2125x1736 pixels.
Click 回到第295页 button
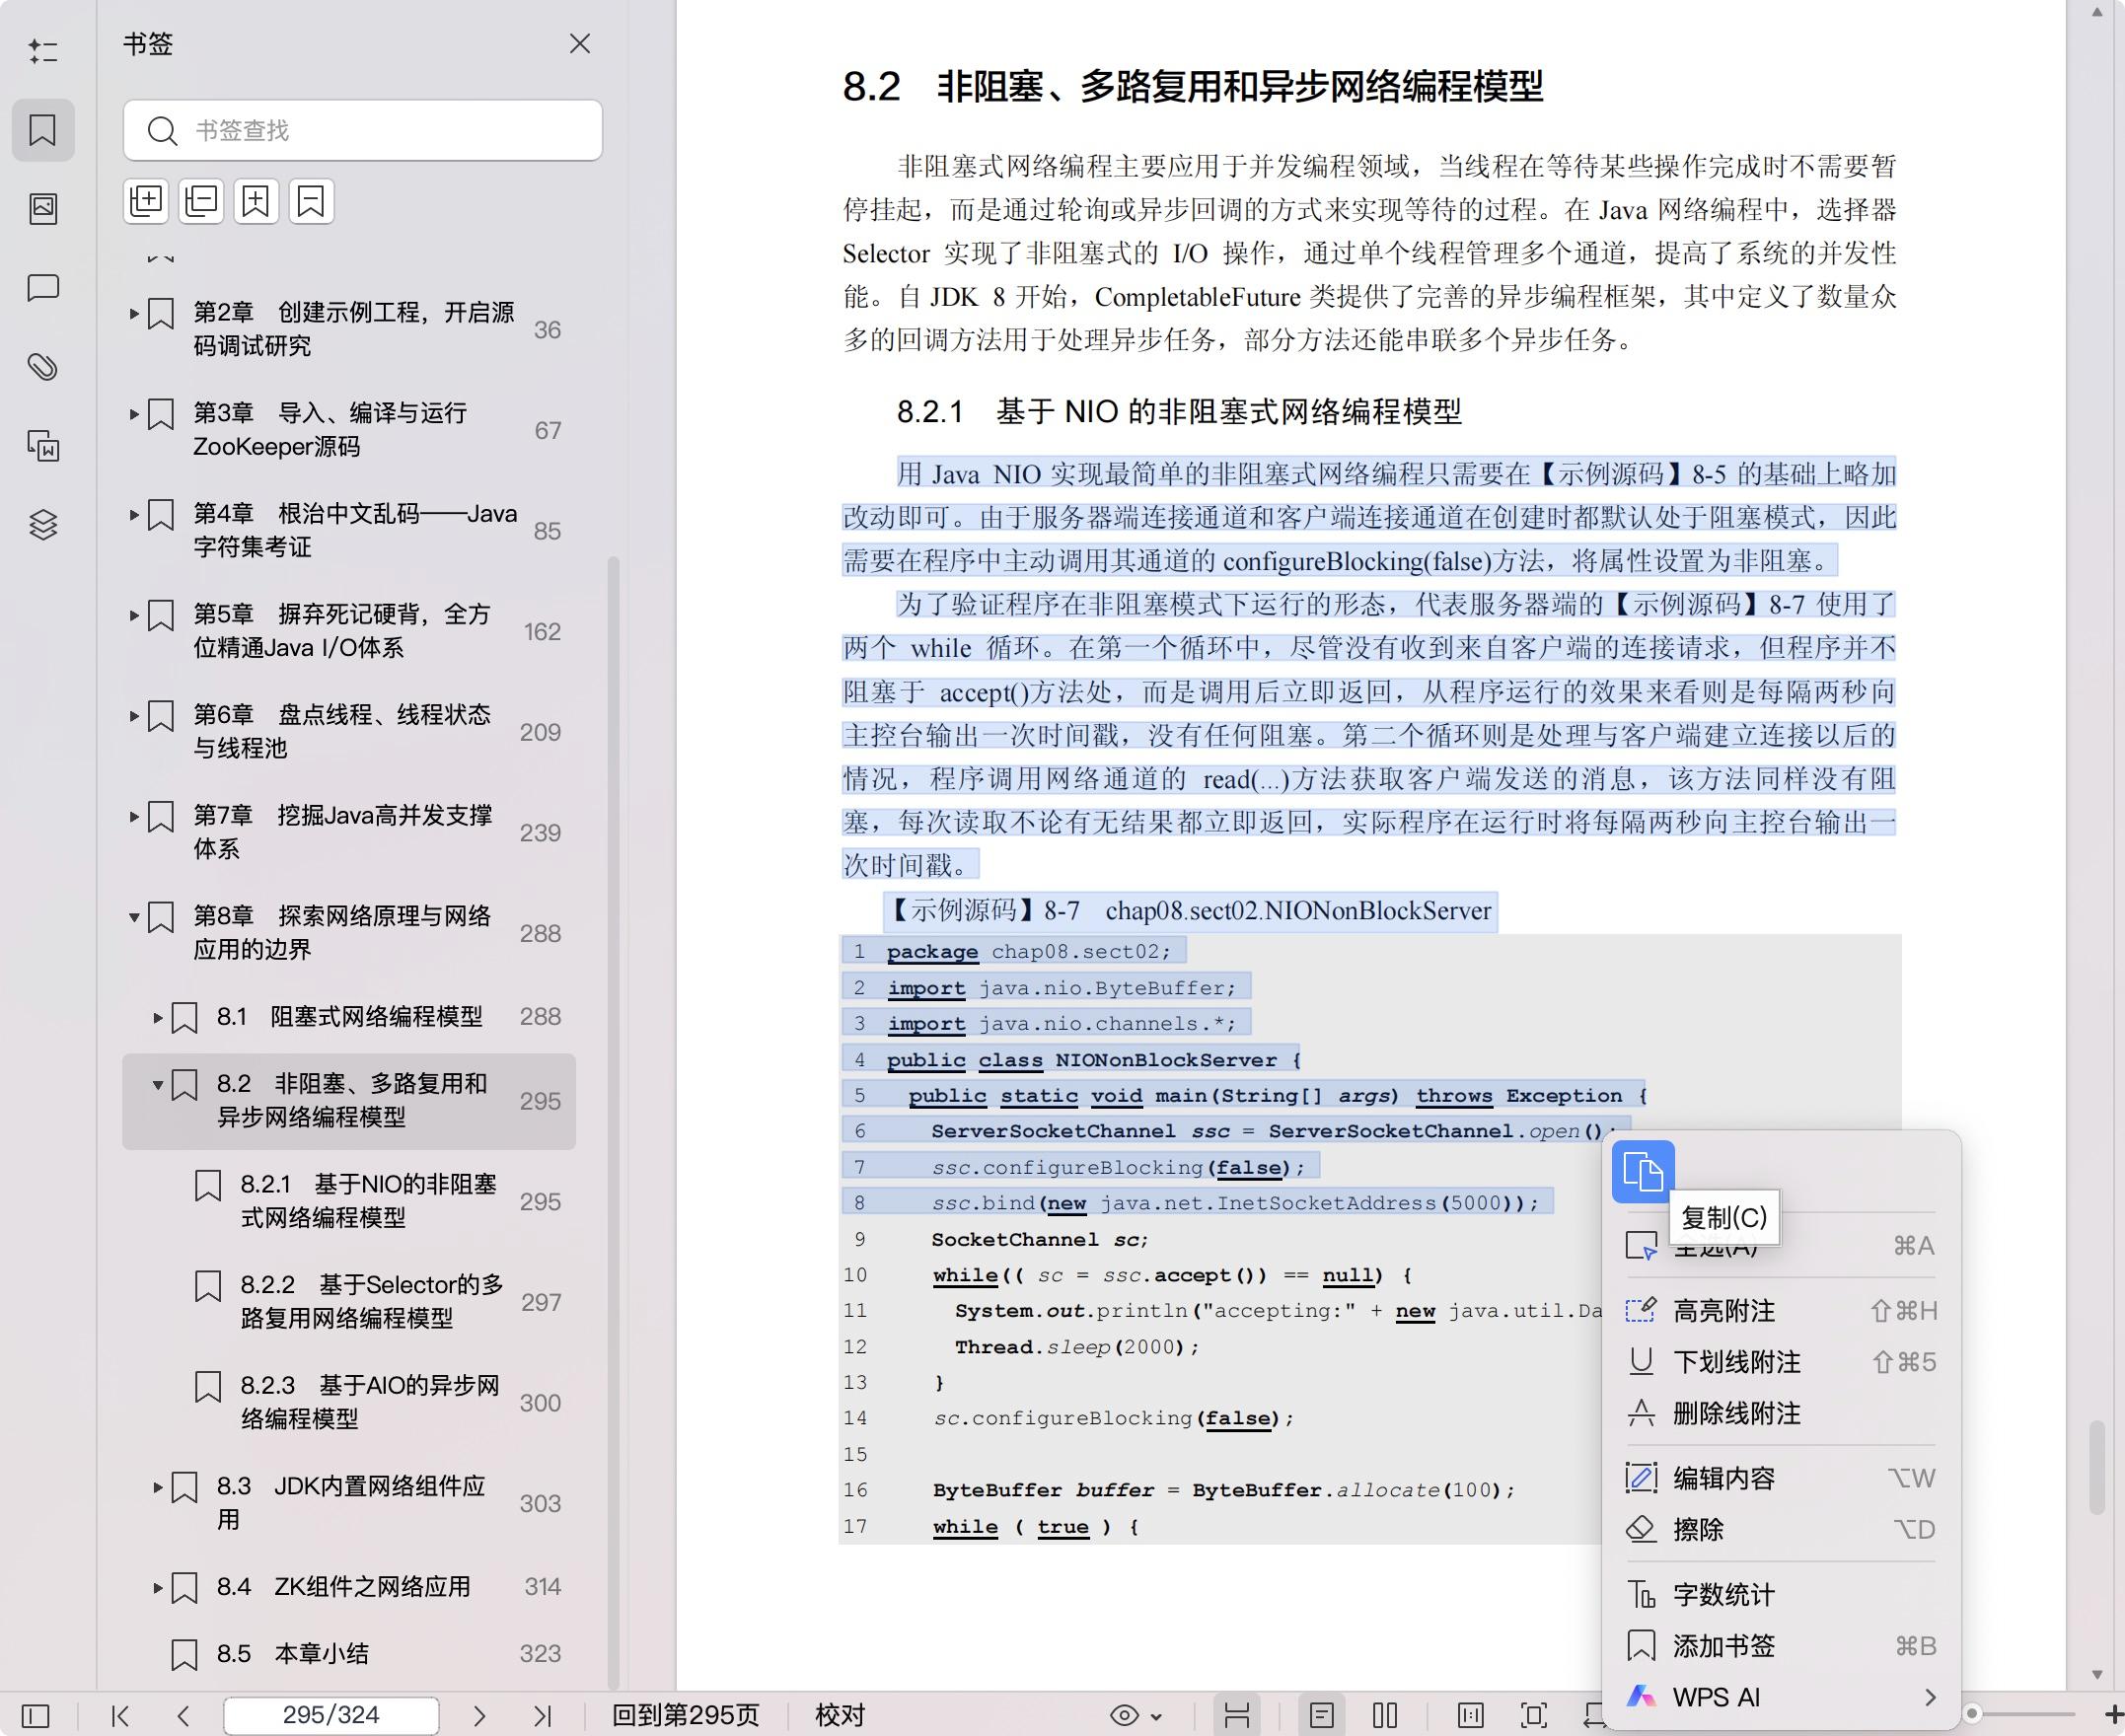(686, 1716)
